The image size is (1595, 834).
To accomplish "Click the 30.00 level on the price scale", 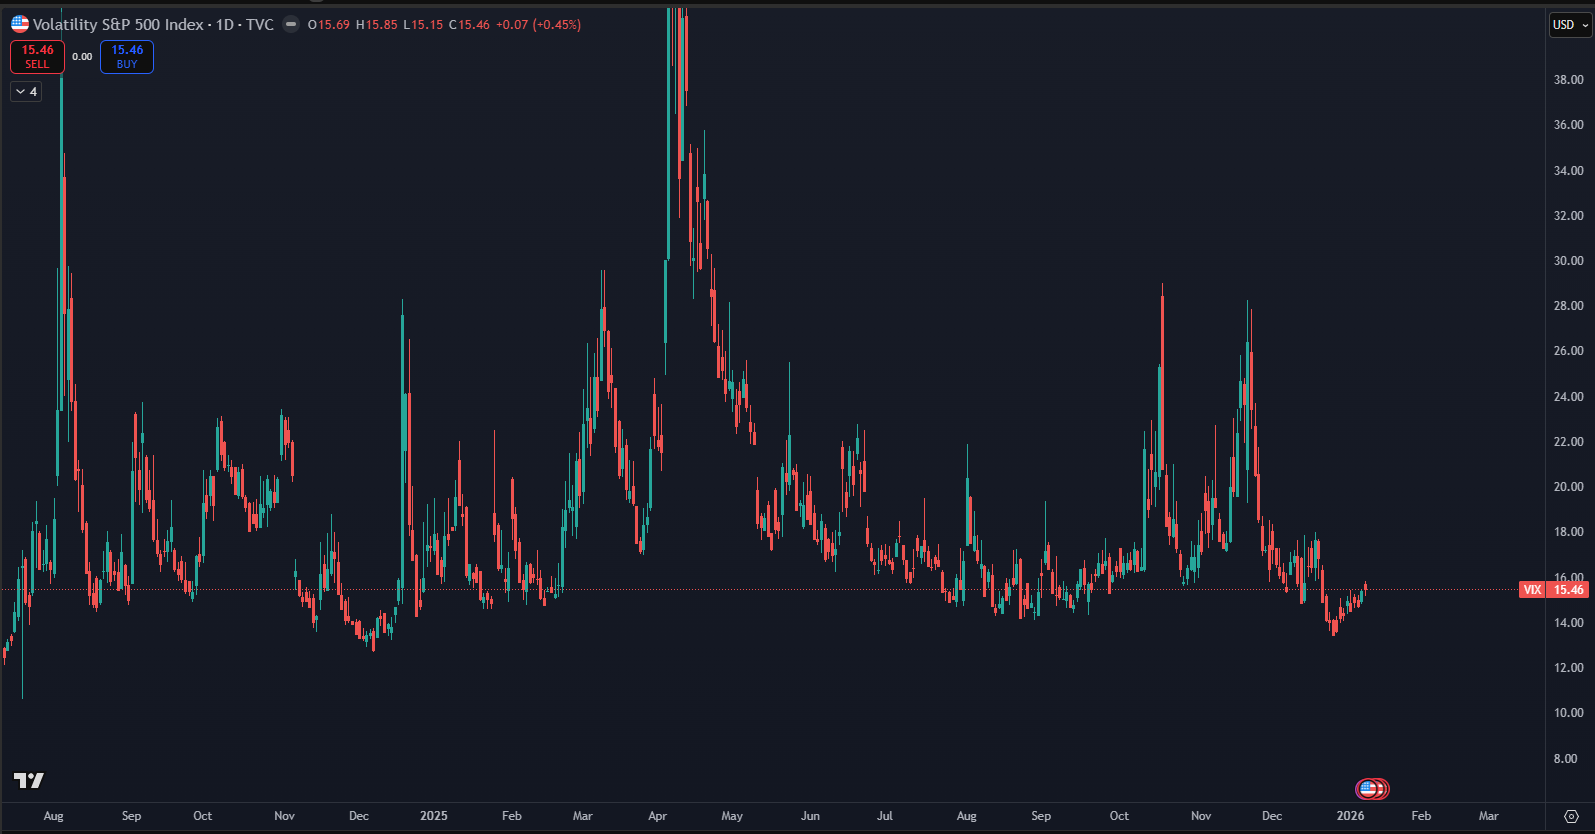I will click(x=1568, y=261).
